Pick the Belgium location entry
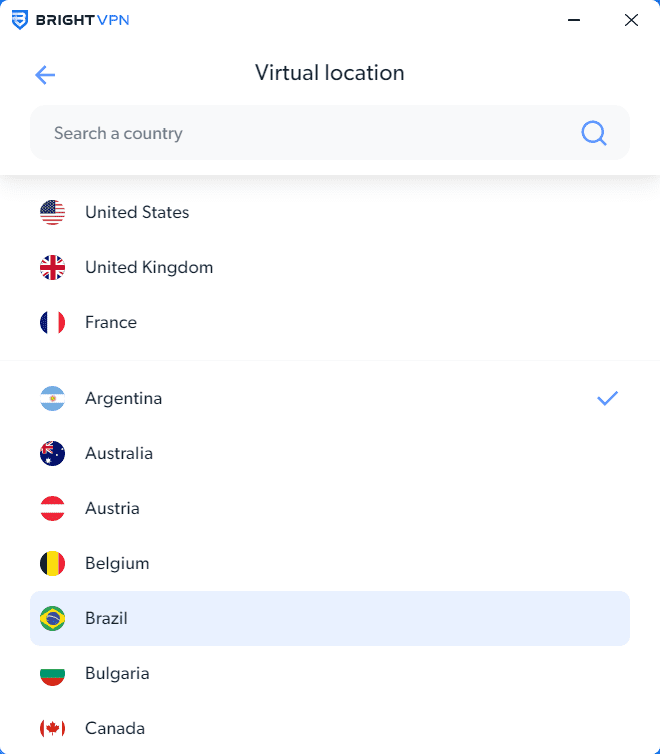Viewport: 660px width, 754px height. pos(117,563)
